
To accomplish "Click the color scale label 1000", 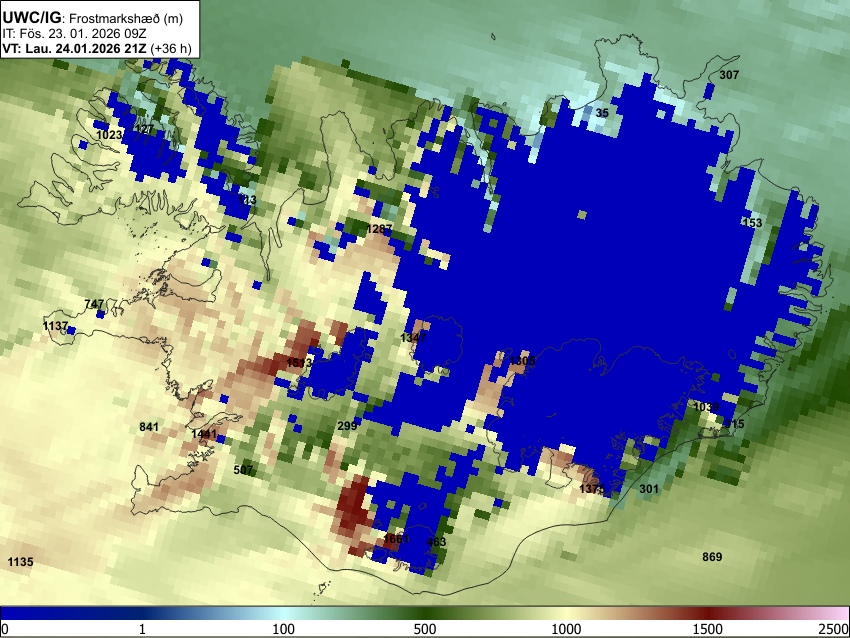I will pyautogui.click(x=566, y=629).
